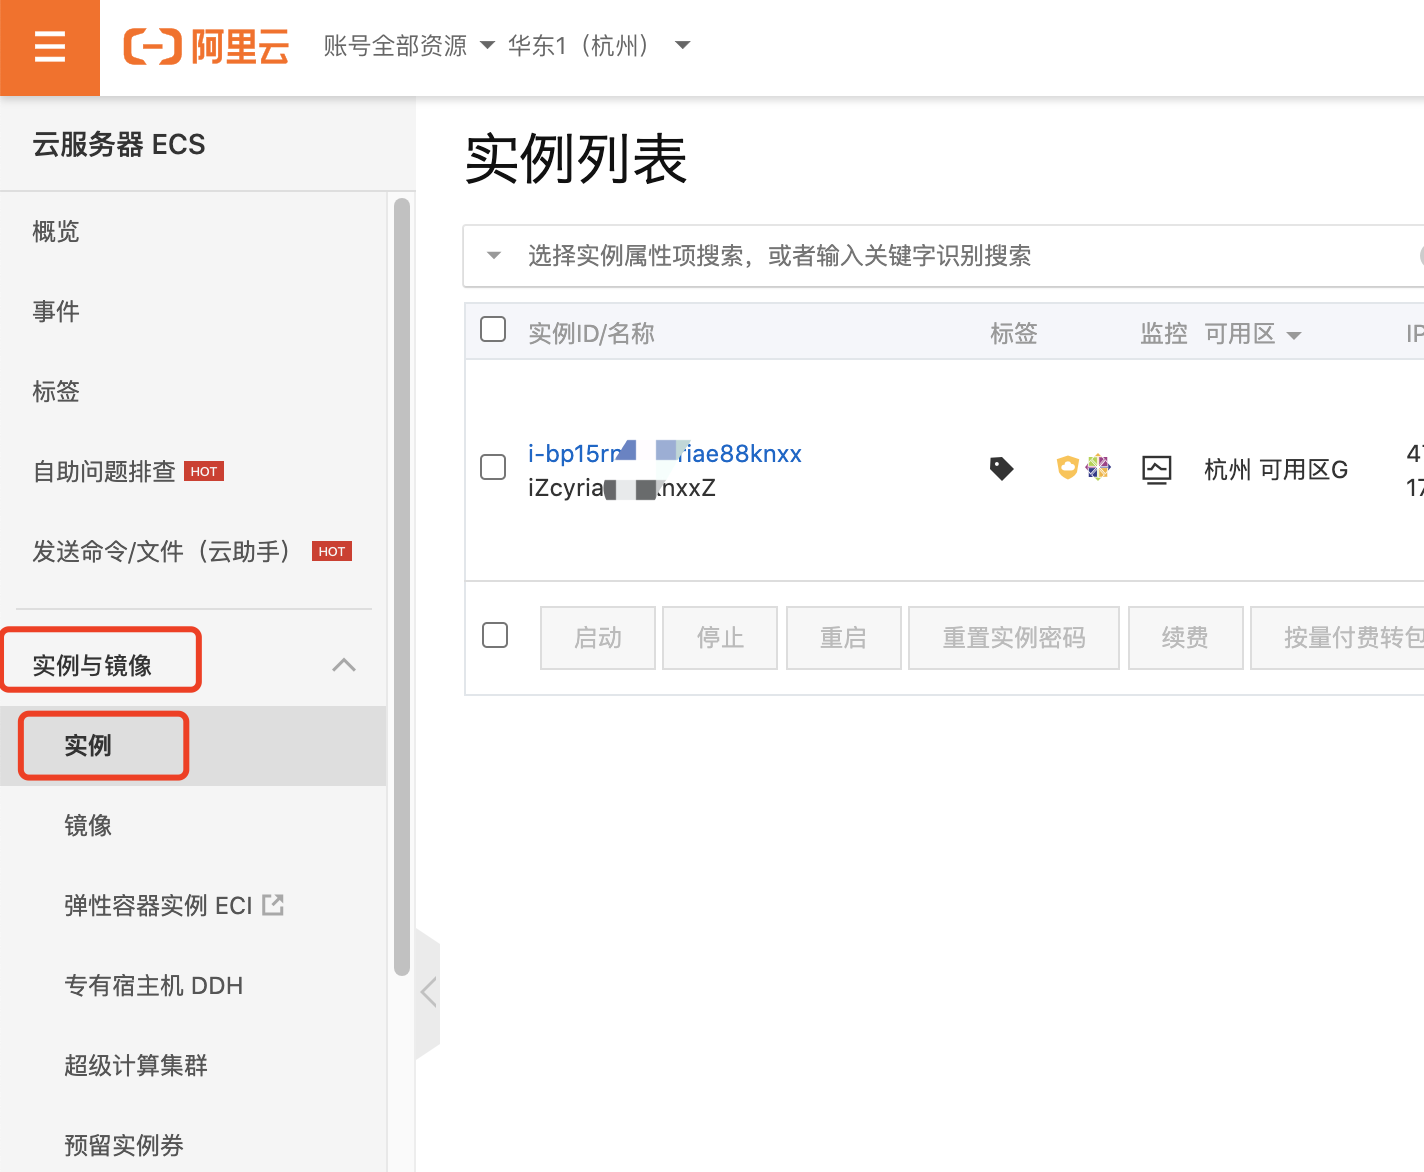
Task: Click the sidebar vertical scrollbar
Action: point(402,587)
